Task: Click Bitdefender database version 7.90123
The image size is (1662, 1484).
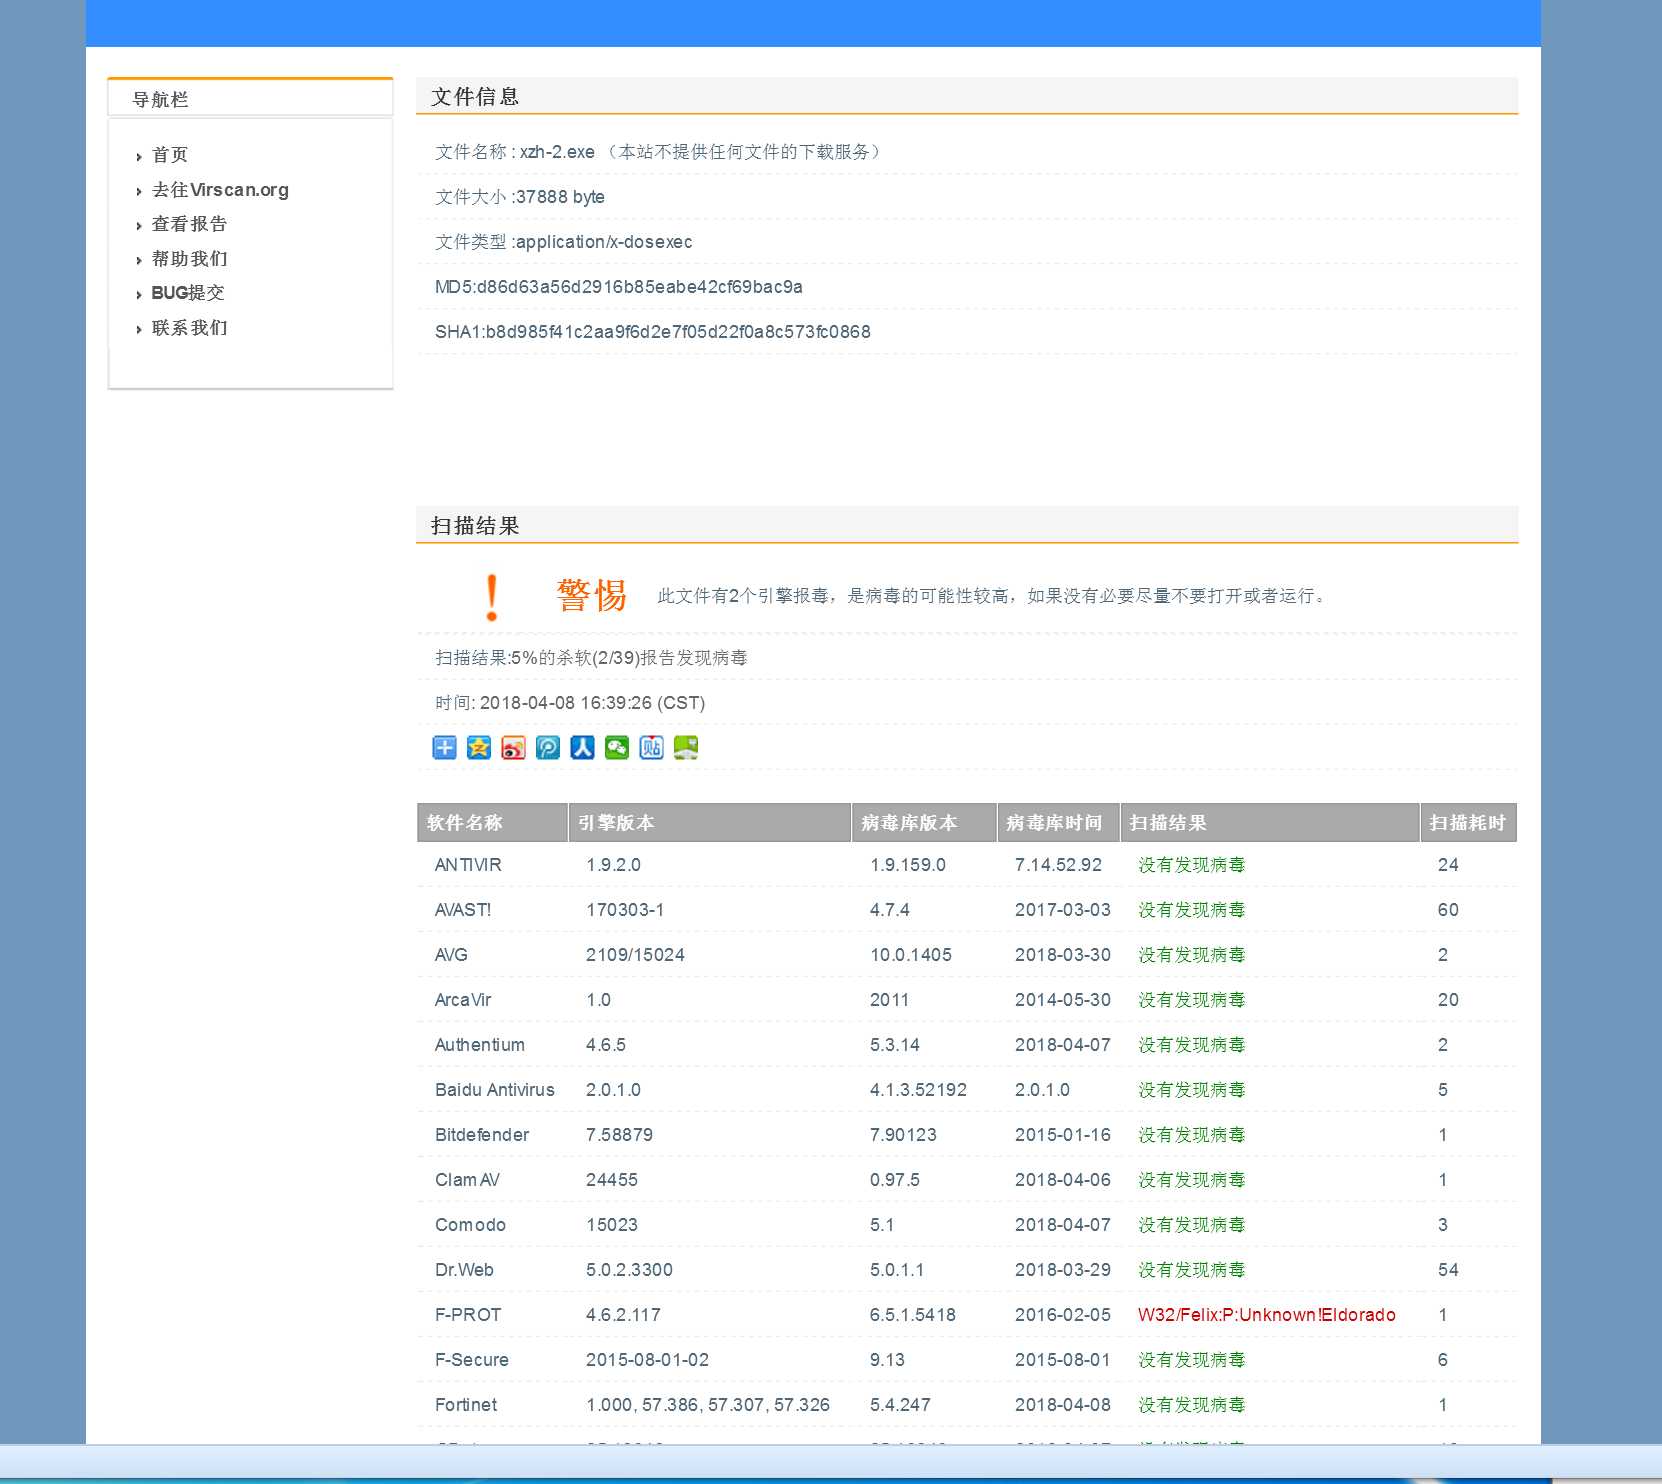Action: click(x=903, y=1135)
